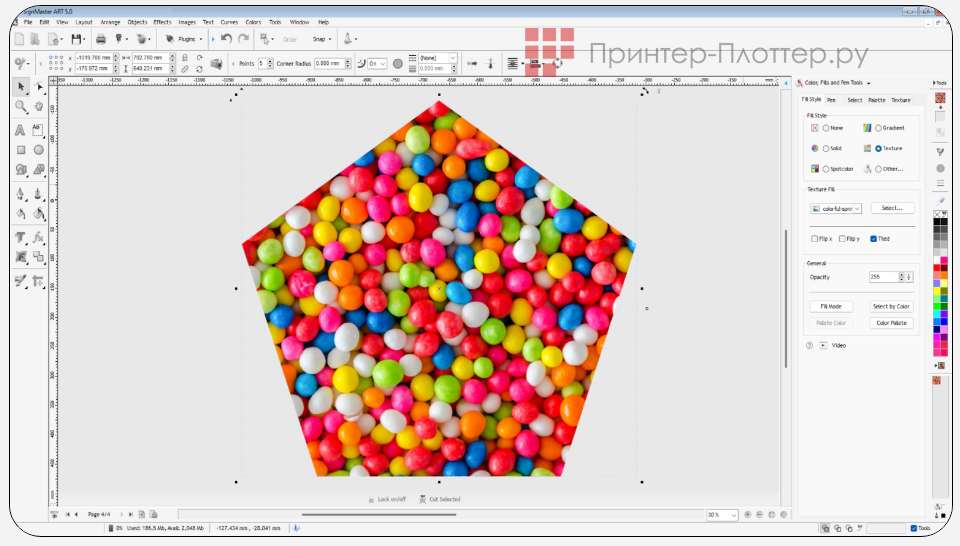Pick the ellipse shape tool
This screenshot has width=960, height=546.
click(x=38, y=150)
